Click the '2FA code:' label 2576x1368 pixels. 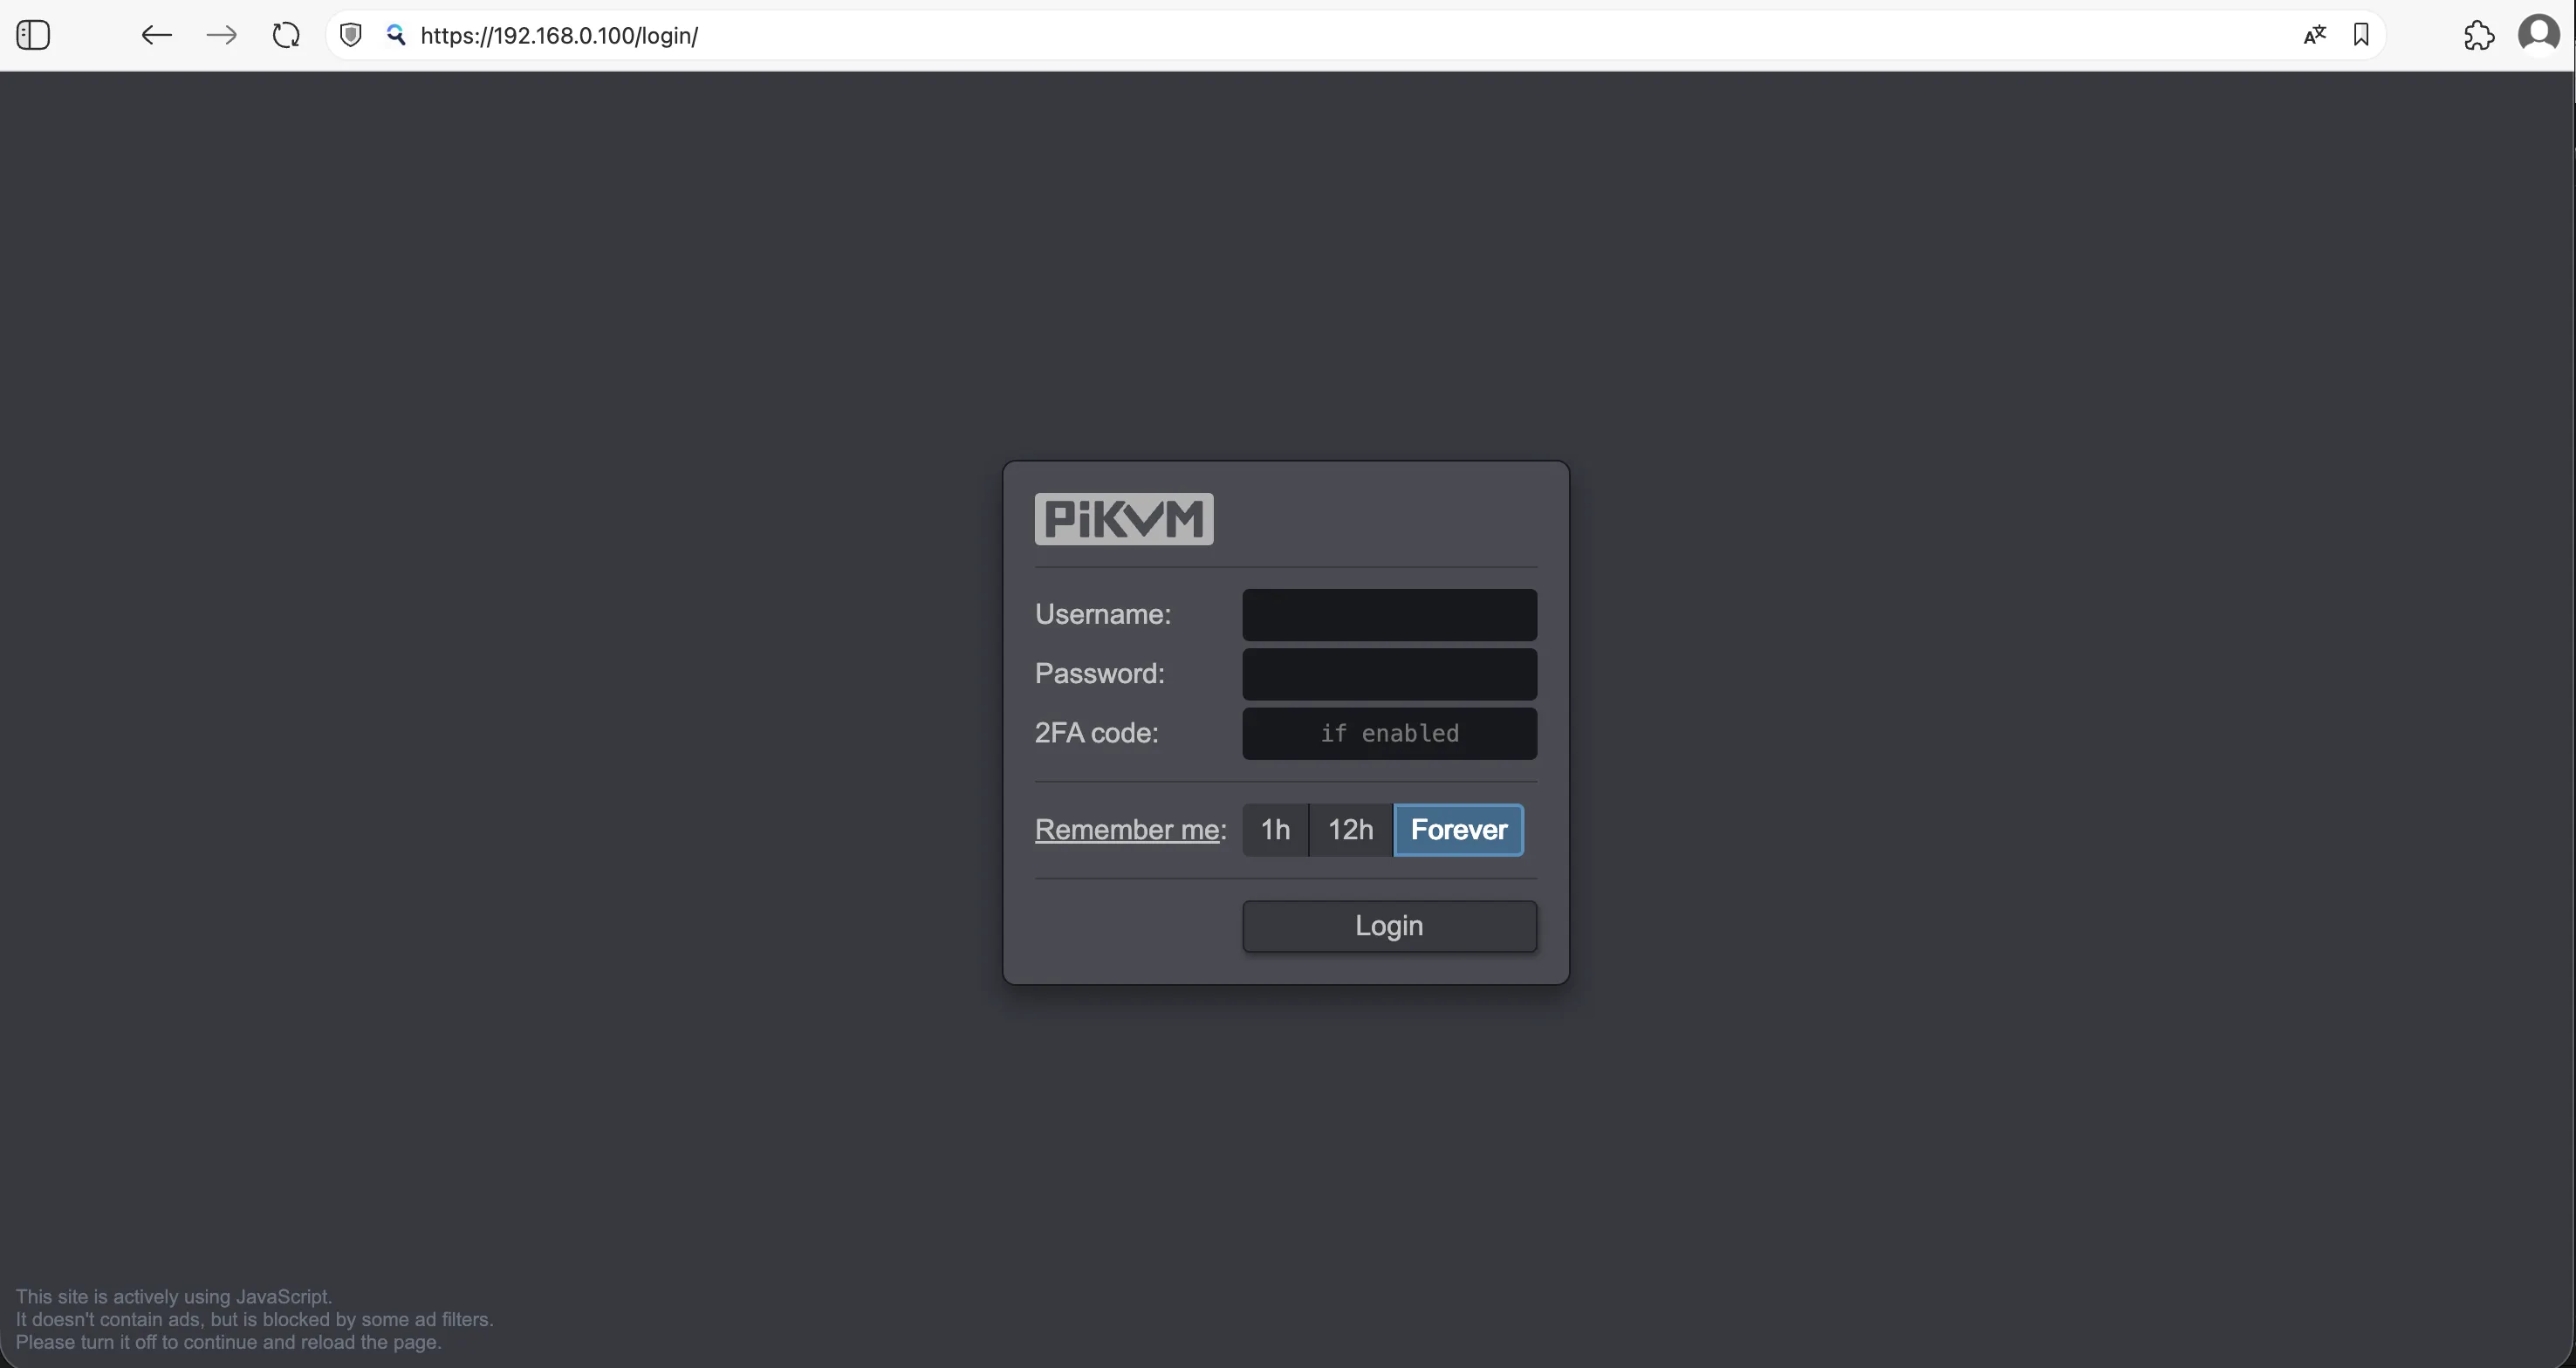1097,733
